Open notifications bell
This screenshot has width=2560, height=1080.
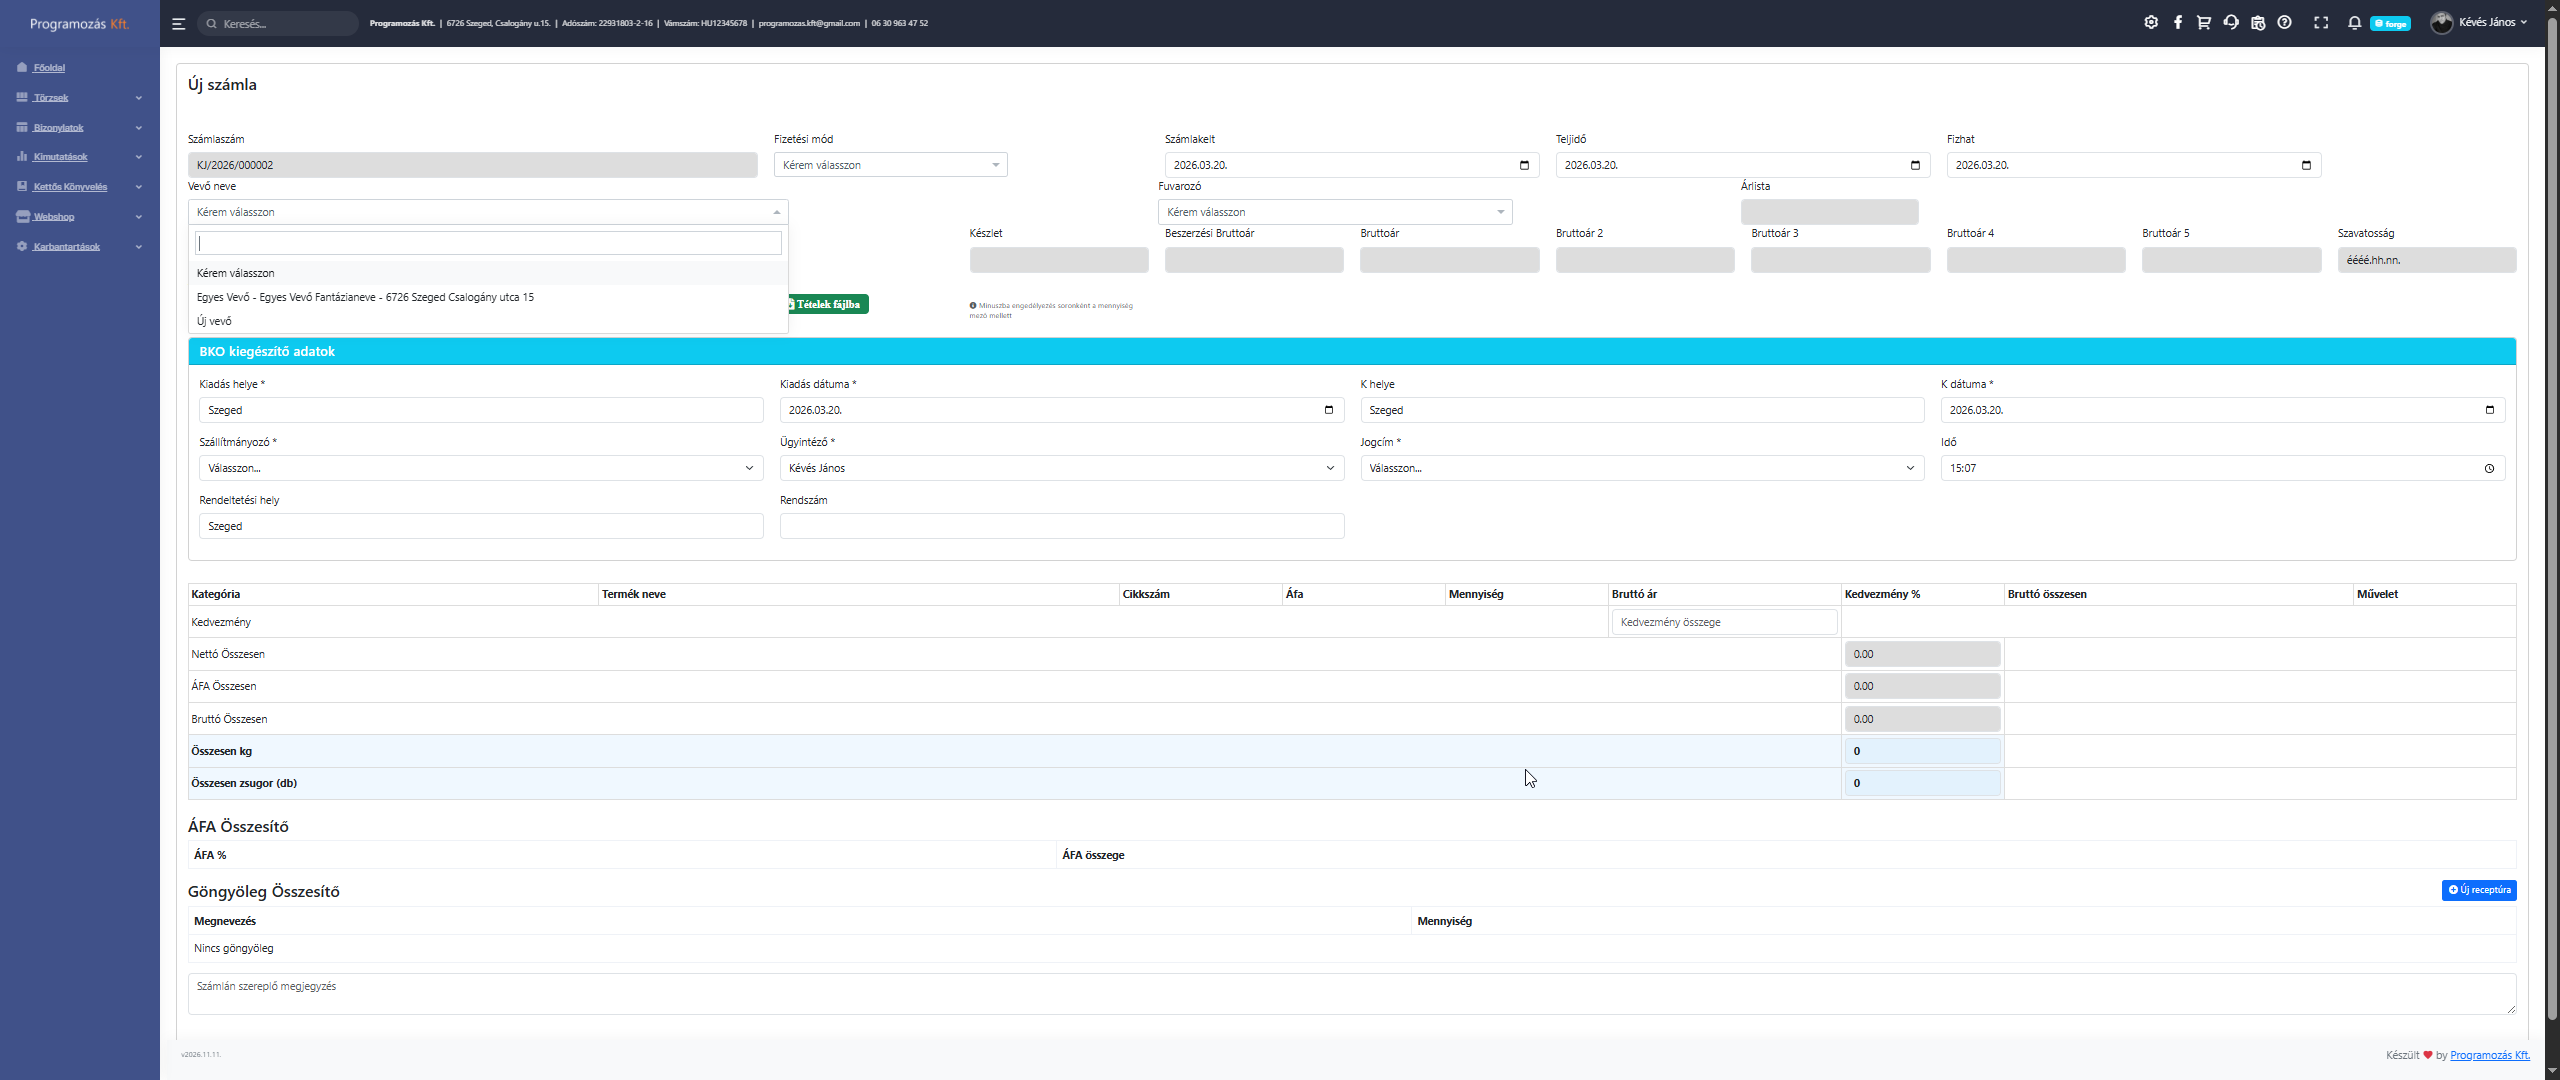(x=2354, y=22)
